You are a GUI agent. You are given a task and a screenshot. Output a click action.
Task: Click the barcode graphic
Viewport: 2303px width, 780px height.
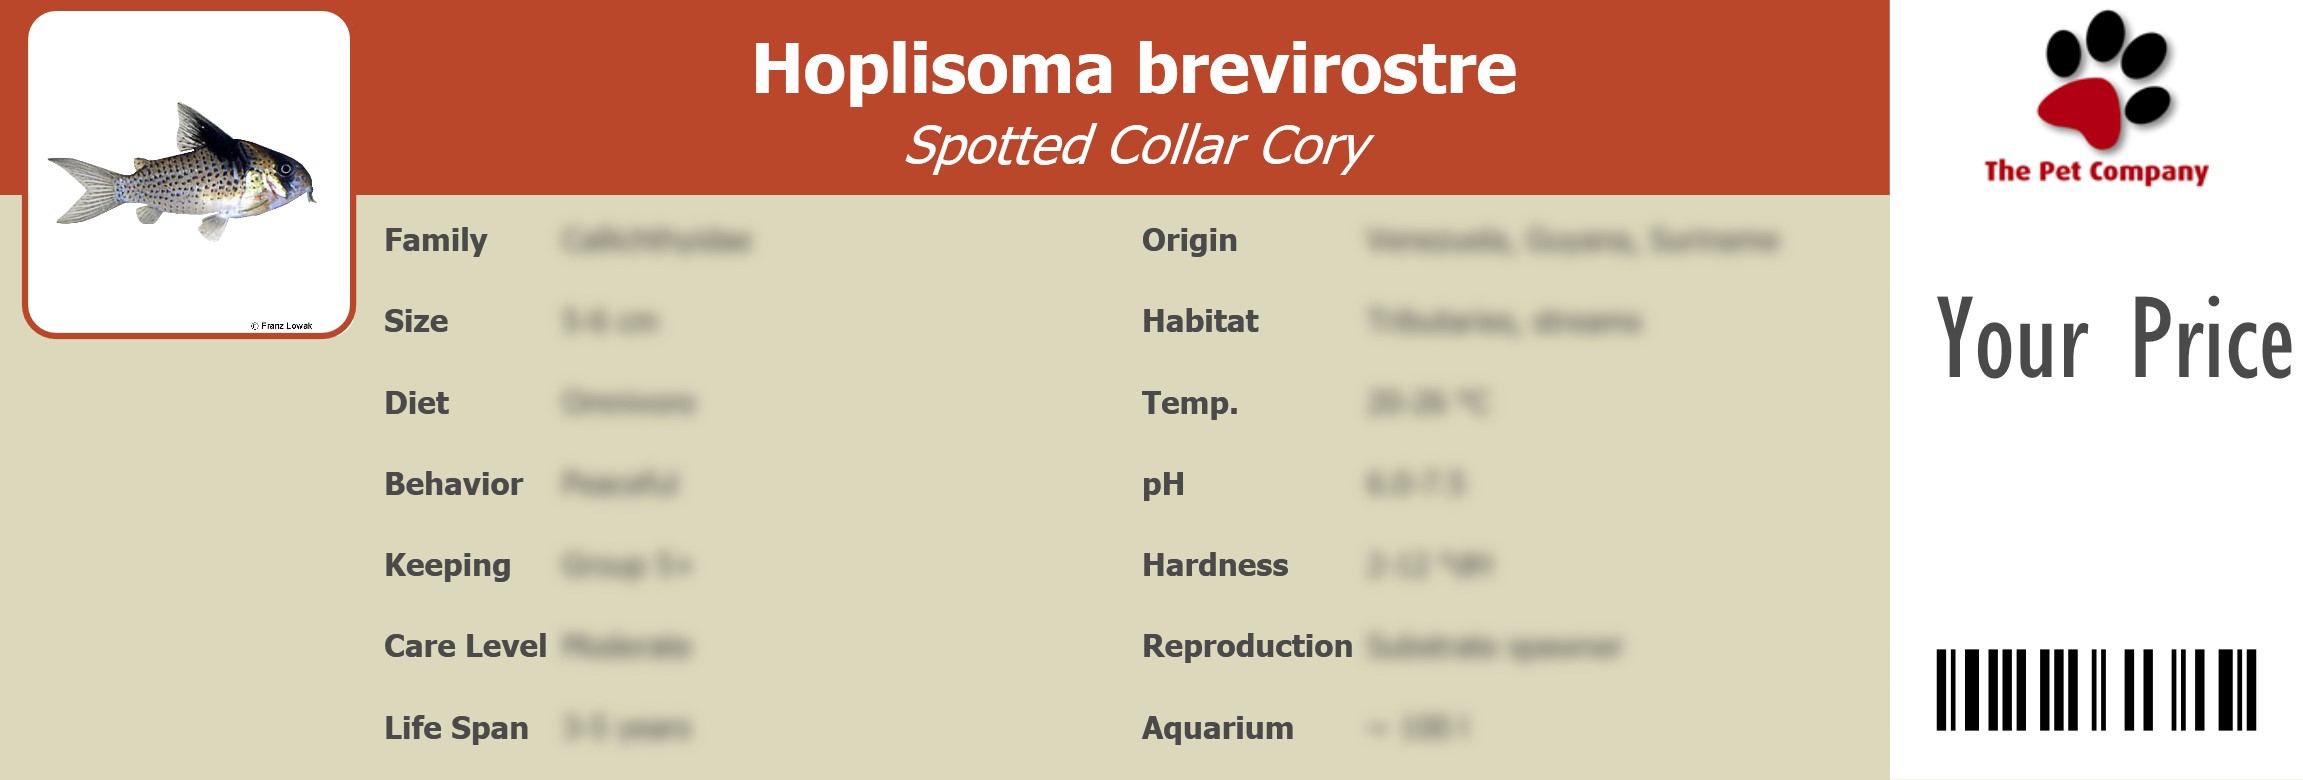(x=2096, y=690)
